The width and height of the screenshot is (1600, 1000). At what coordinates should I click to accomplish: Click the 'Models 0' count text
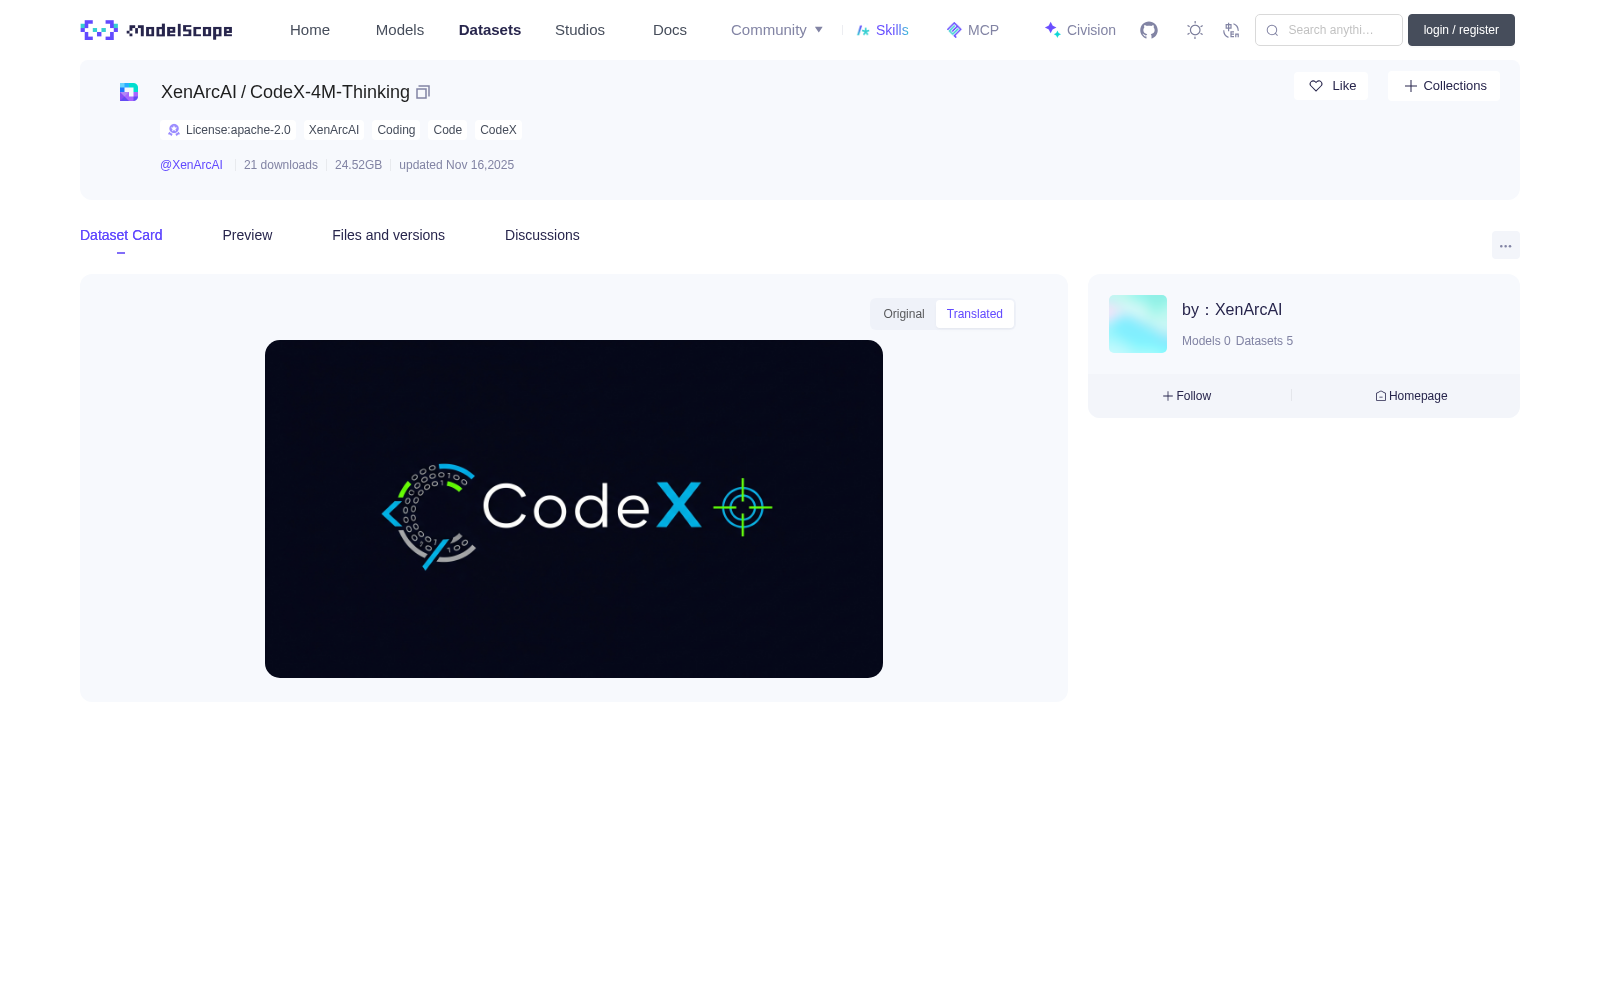click(x=1206, y=341)
